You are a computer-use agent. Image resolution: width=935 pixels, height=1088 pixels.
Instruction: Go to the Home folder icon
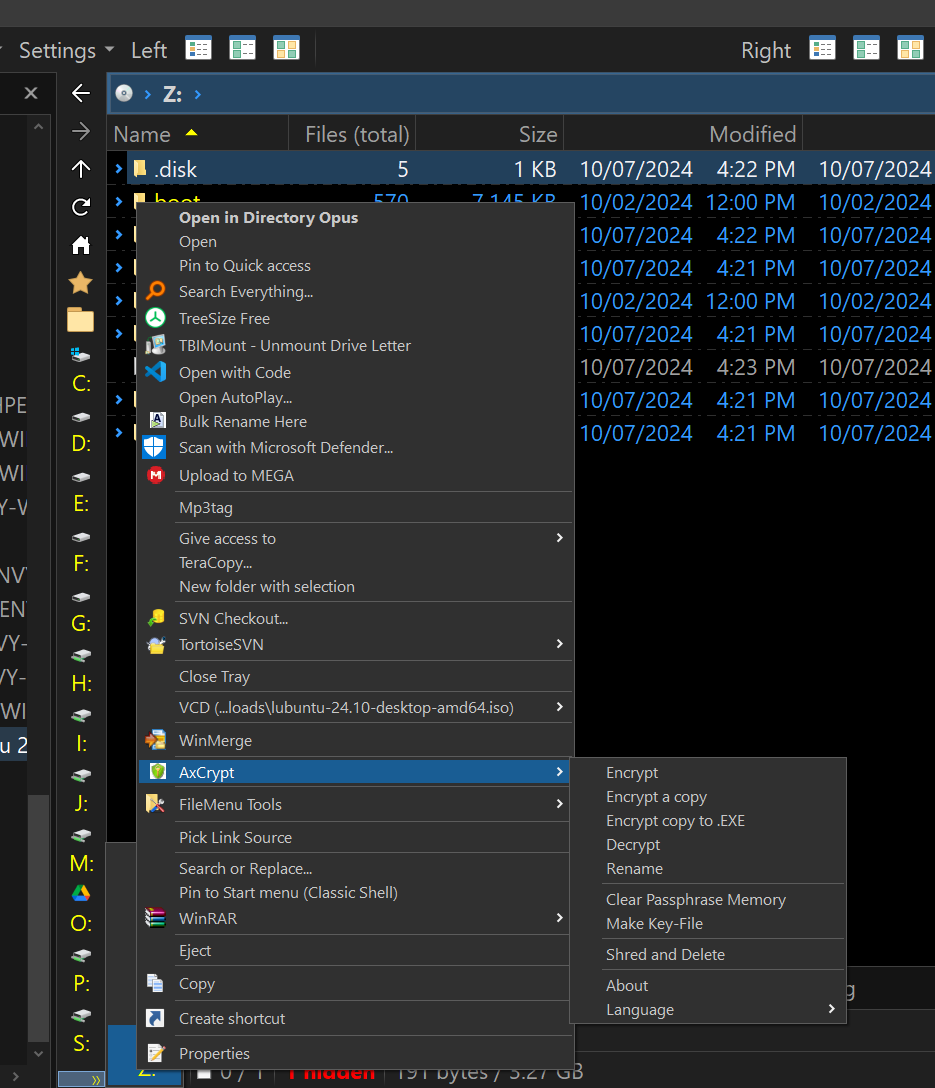click(81, 245)
